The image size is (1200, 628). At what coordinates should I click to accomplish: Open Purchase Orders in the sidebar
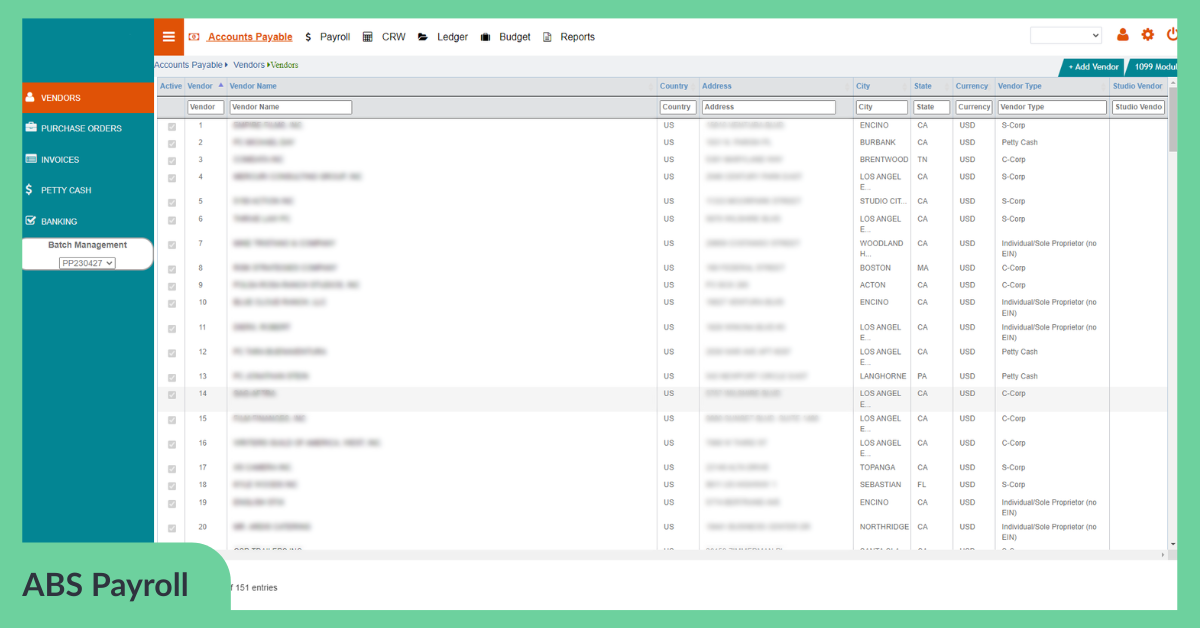87,128
